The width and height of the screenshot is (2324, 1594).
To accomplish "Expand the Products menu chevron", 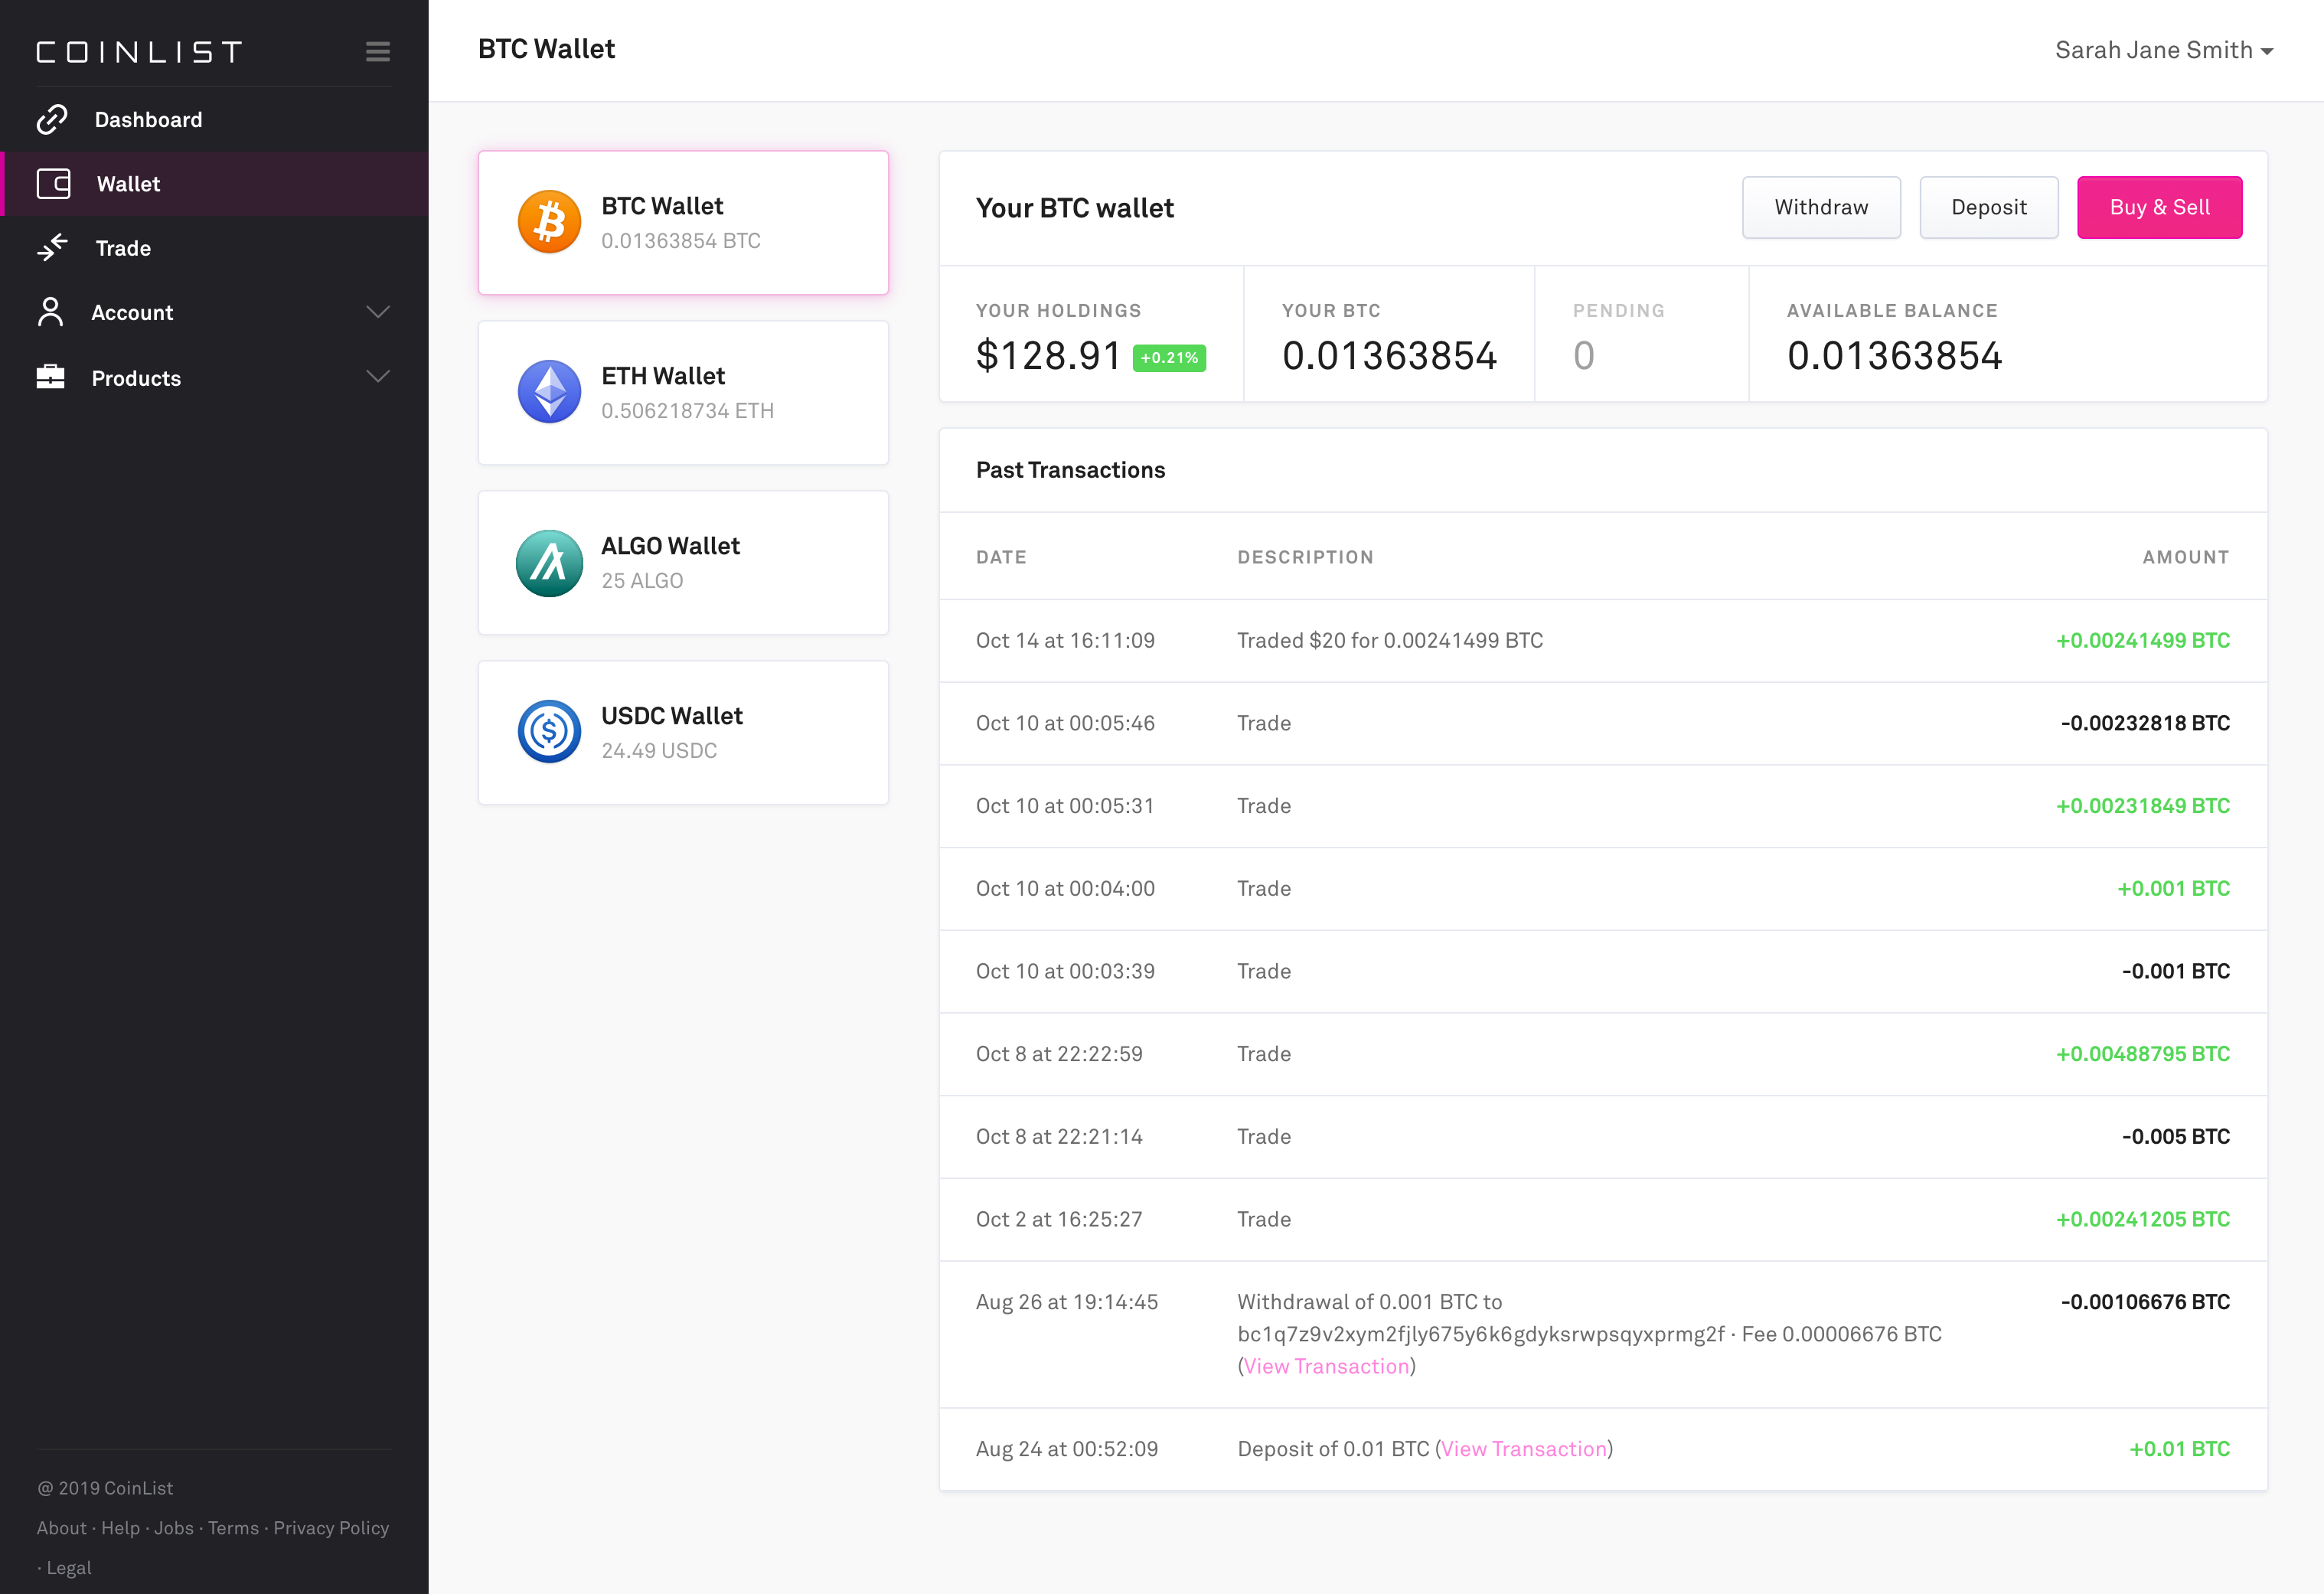I will (378, 377).
